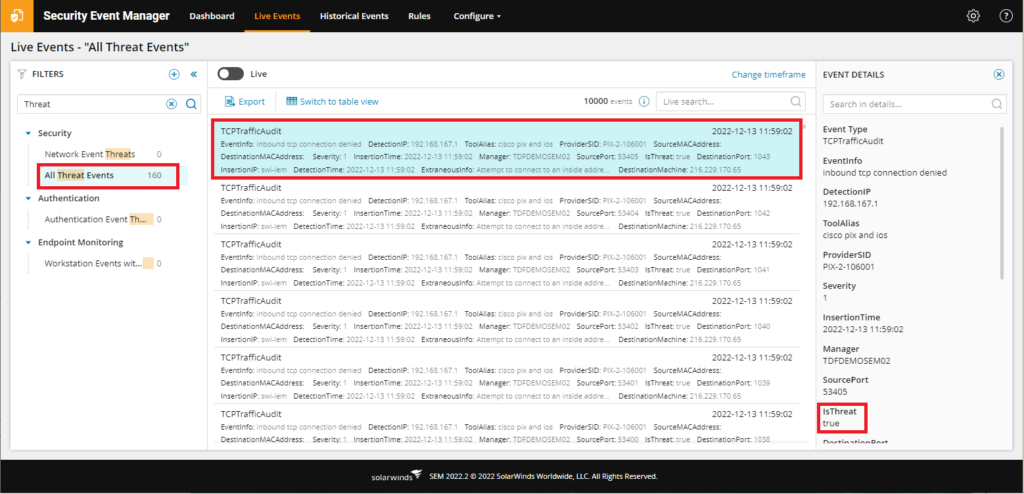1024x494 pixels.
Task: Click Switch to table view
Action: coord(339,101)
